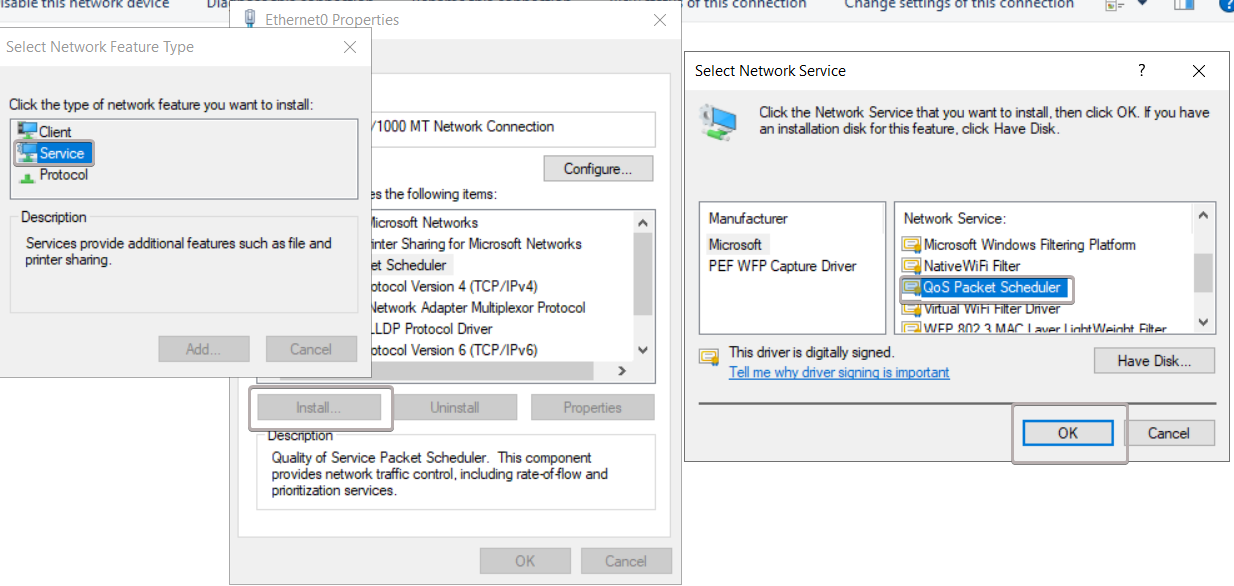The height and width of the screenshot is (586, 1234).
Task: Select Microsoft in the Manufacturer list
Action: 735,245
